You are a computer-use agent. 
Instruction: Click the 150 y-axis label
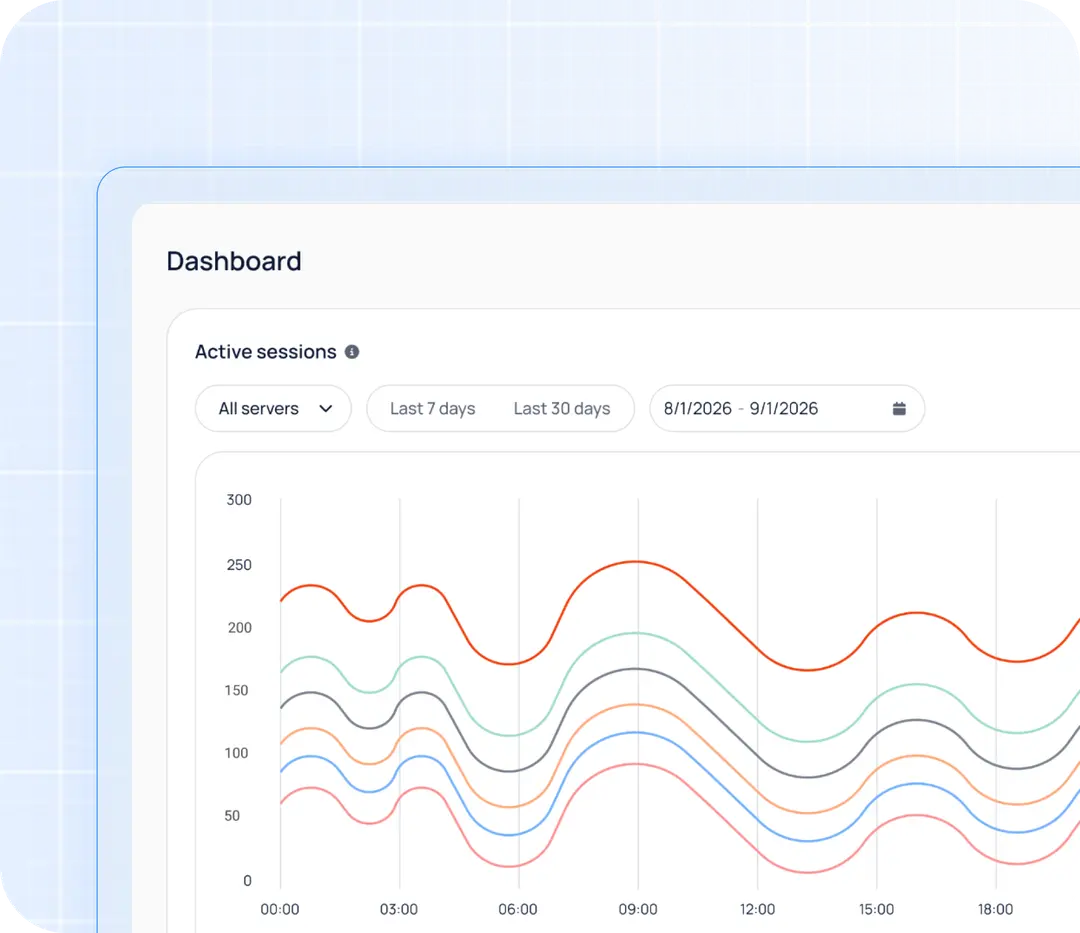tap(236, 690)
